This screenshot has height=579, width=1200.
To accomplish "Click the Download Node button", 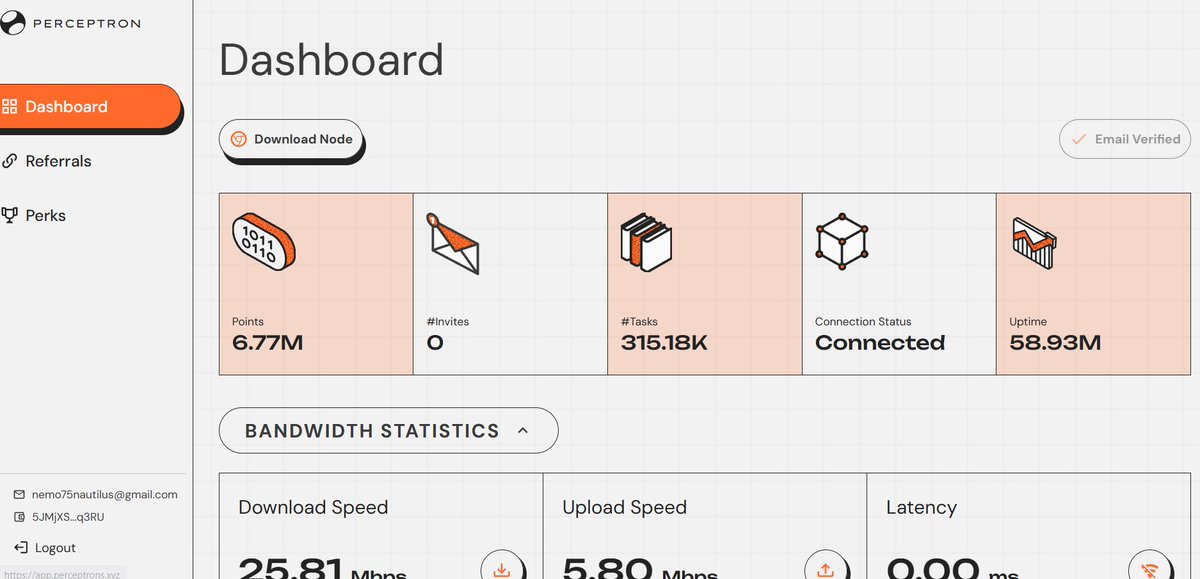I will click(291, 139).
